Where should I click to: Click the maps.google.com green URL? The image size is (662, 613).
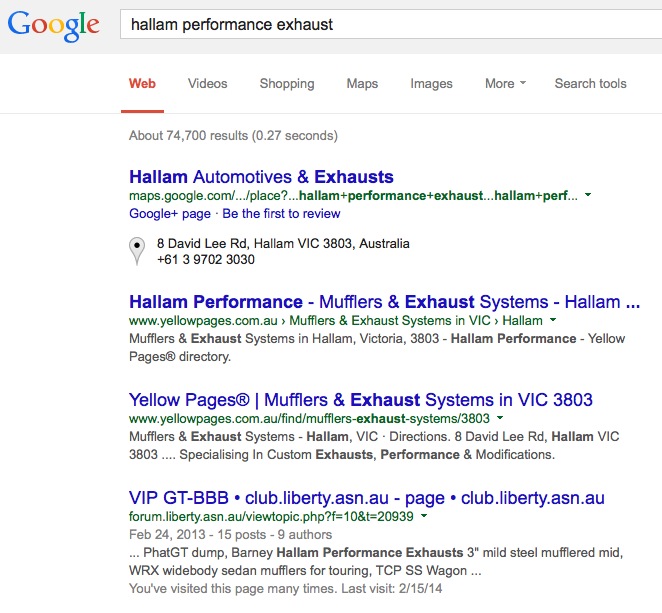tap(353, 195)
